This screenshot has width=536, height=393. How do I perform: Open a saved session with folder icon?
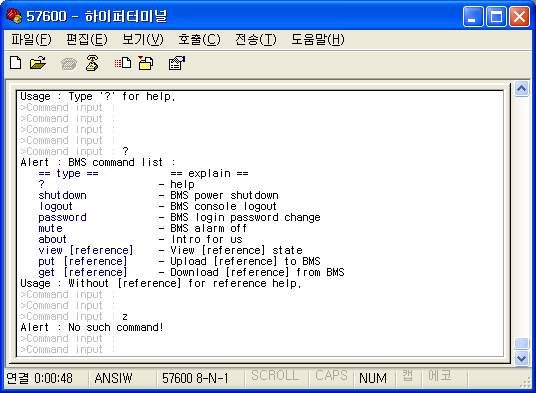click(38, 63)
